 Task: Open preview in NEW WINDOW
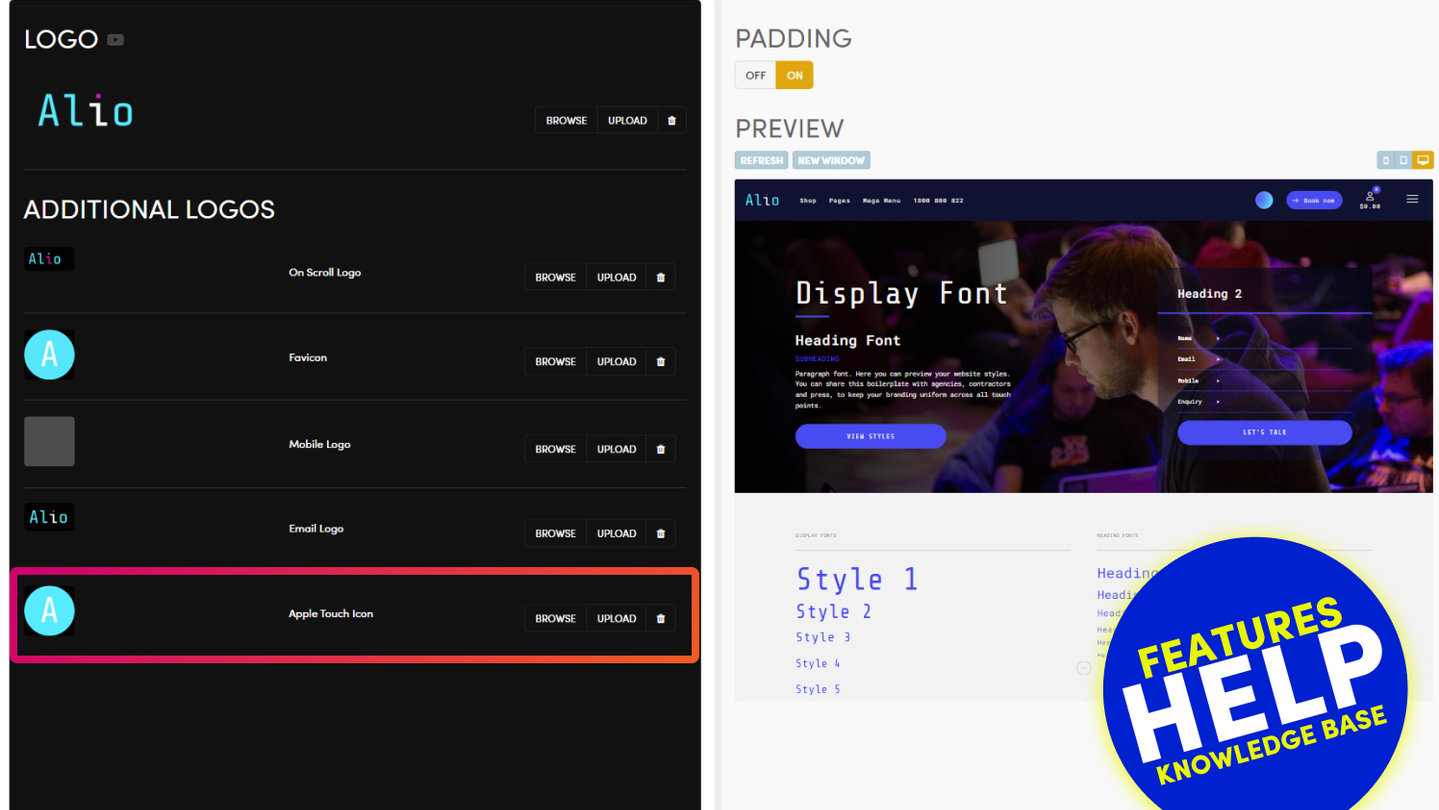[x=831, y=160]
